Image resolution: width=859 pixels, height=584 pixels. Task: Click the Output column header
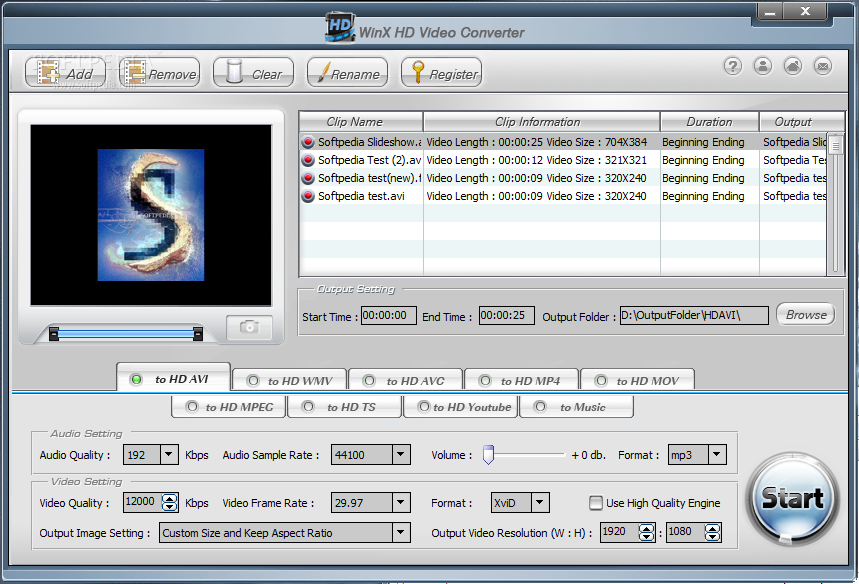click(801, 122)
